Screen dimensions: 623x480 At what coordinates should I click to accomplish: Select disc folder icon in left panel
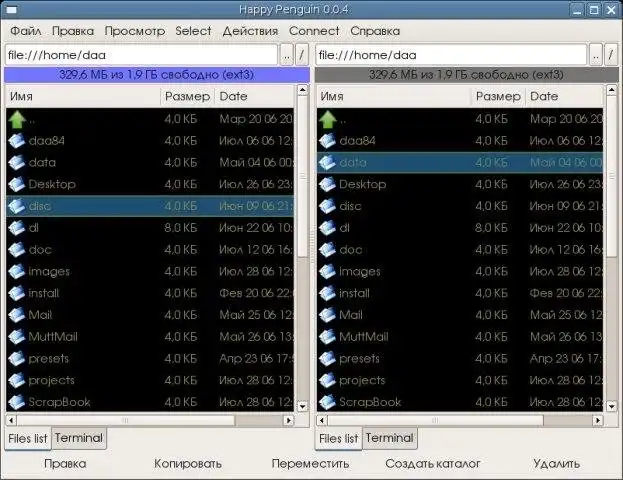coord(17,206)
